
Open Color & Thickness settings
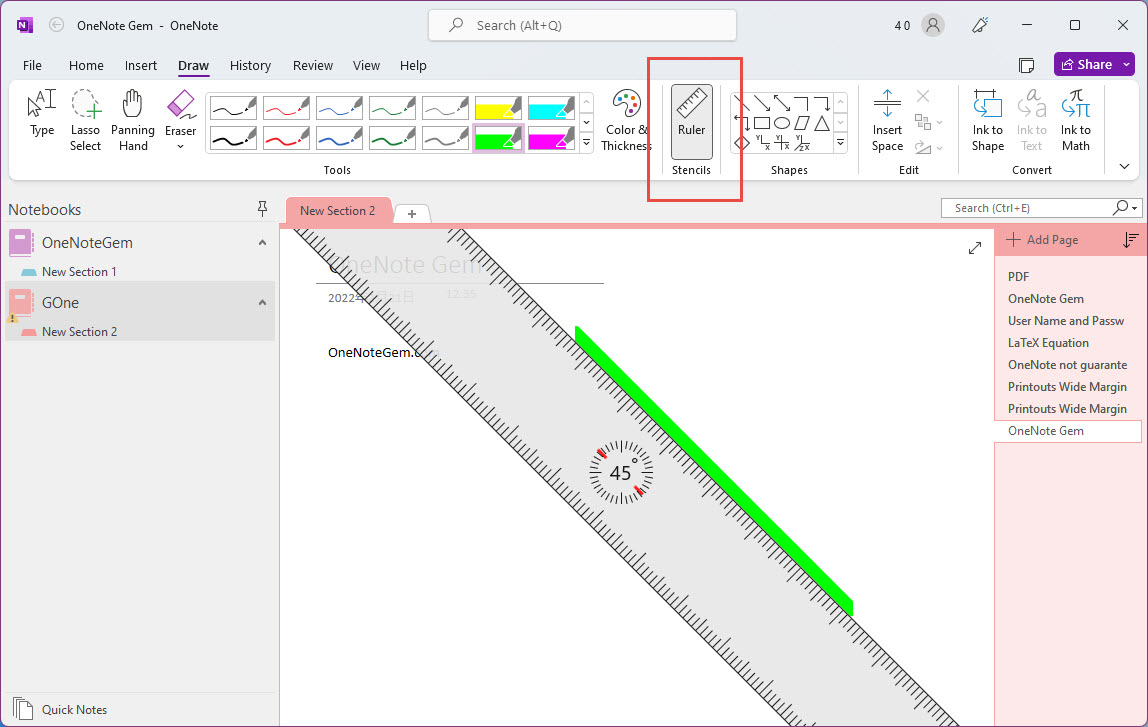tap(627, 120)
